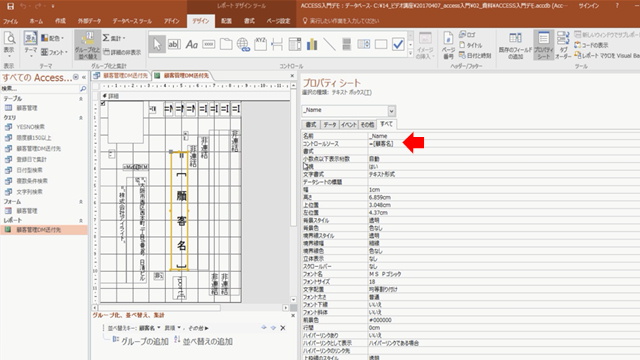This screenshot has width=640, height=360.
Task: Choose the Tab Control tool
Action: pos(226,44)
